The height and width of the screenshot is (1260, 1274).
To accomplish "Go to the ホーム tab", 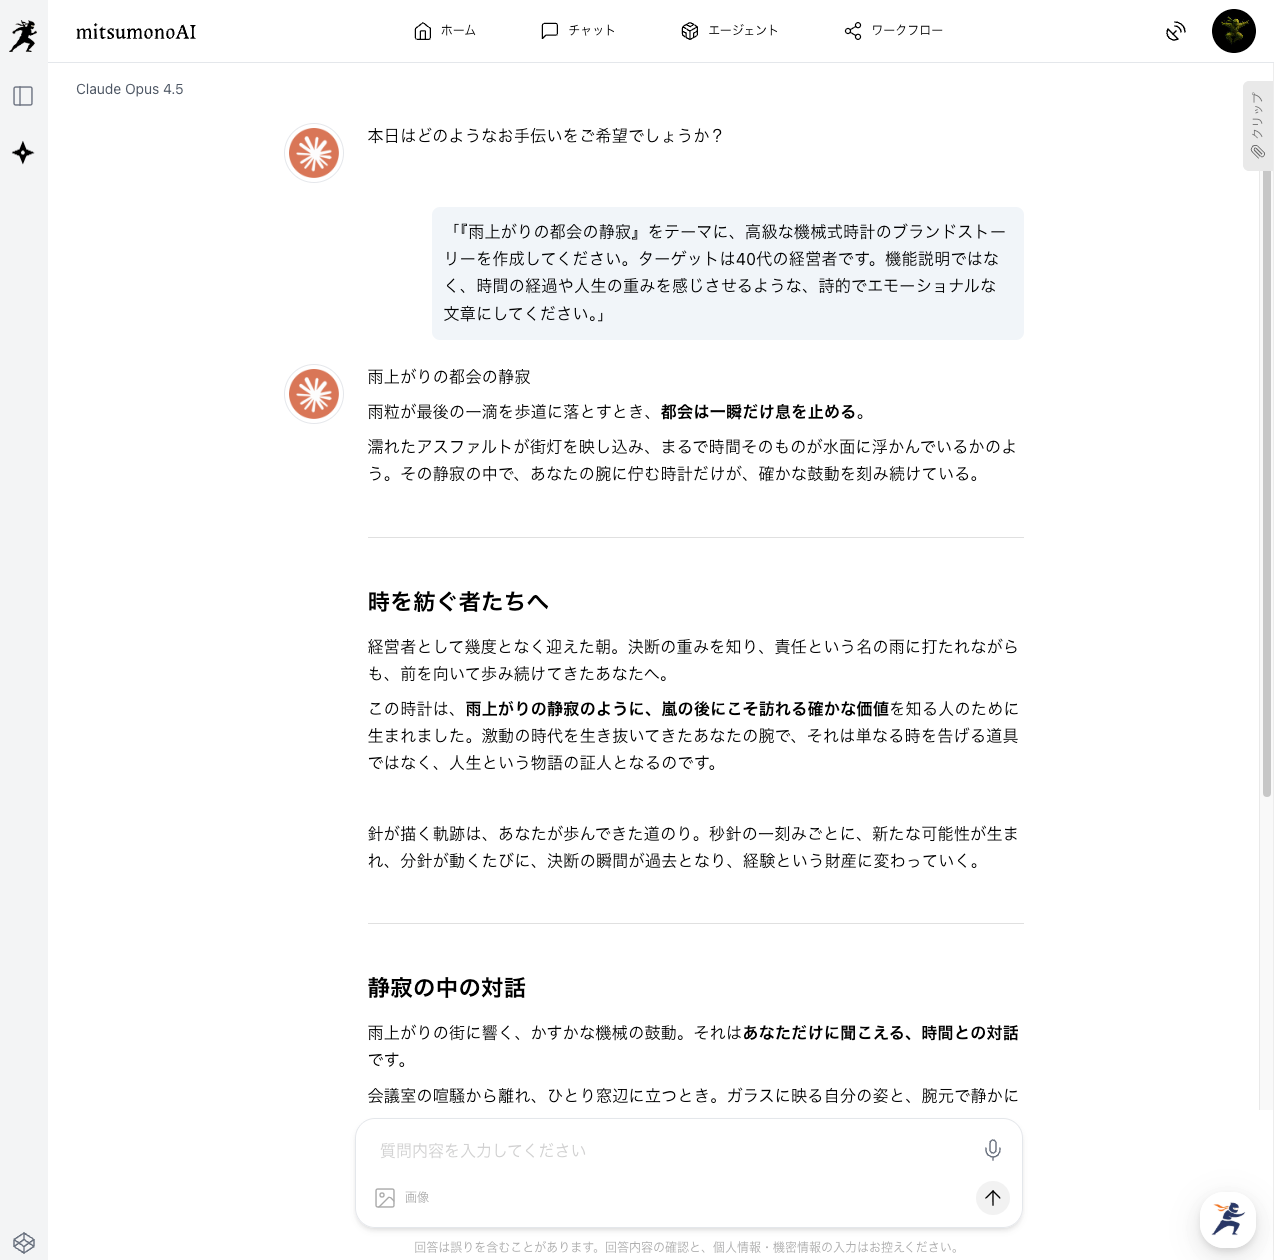I will (x=445, y=31).
